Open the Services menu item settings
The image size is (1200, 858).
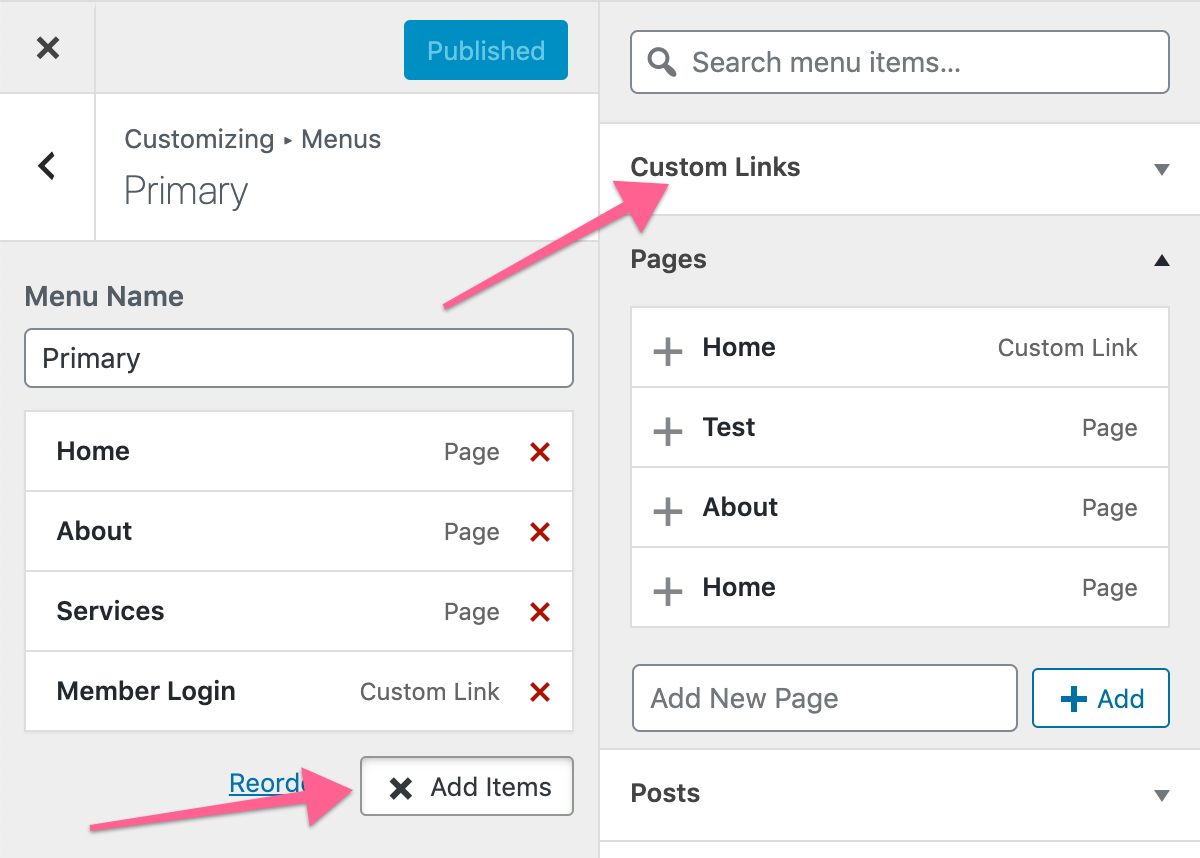point(298,611)
